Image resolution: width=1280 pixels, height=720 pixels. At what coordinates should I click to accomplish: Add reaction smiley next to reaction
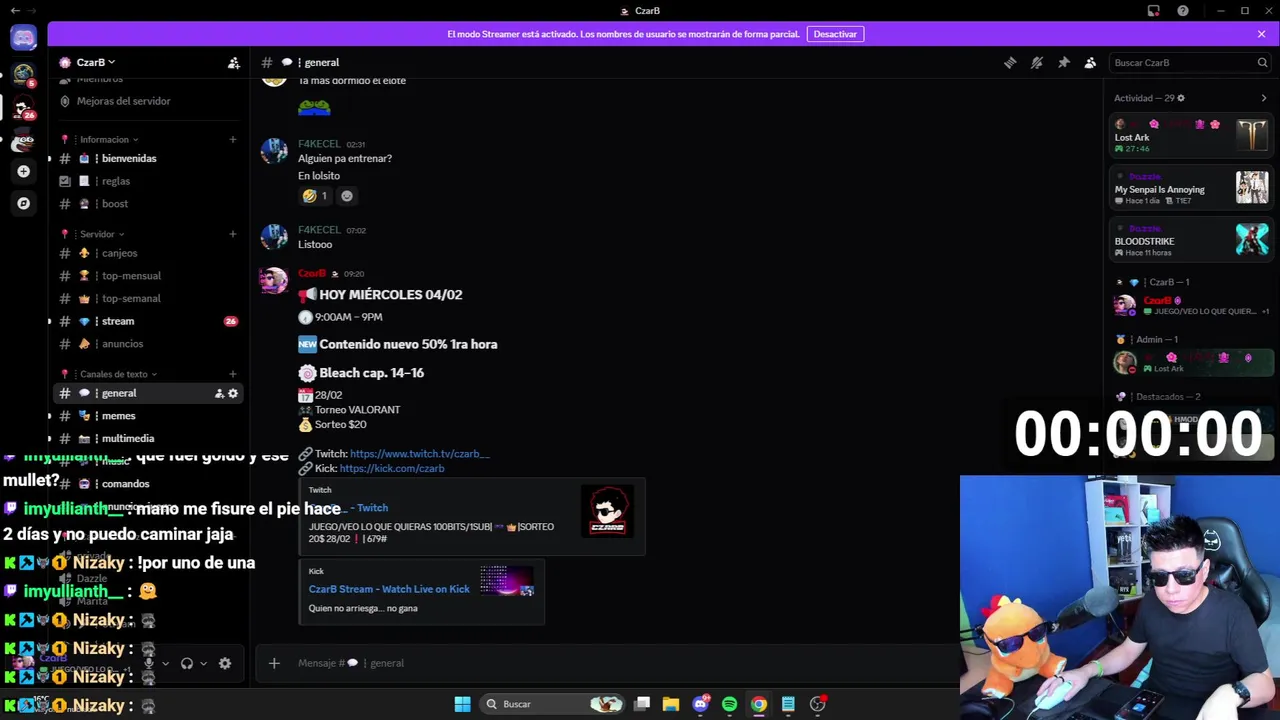(347, 196)
